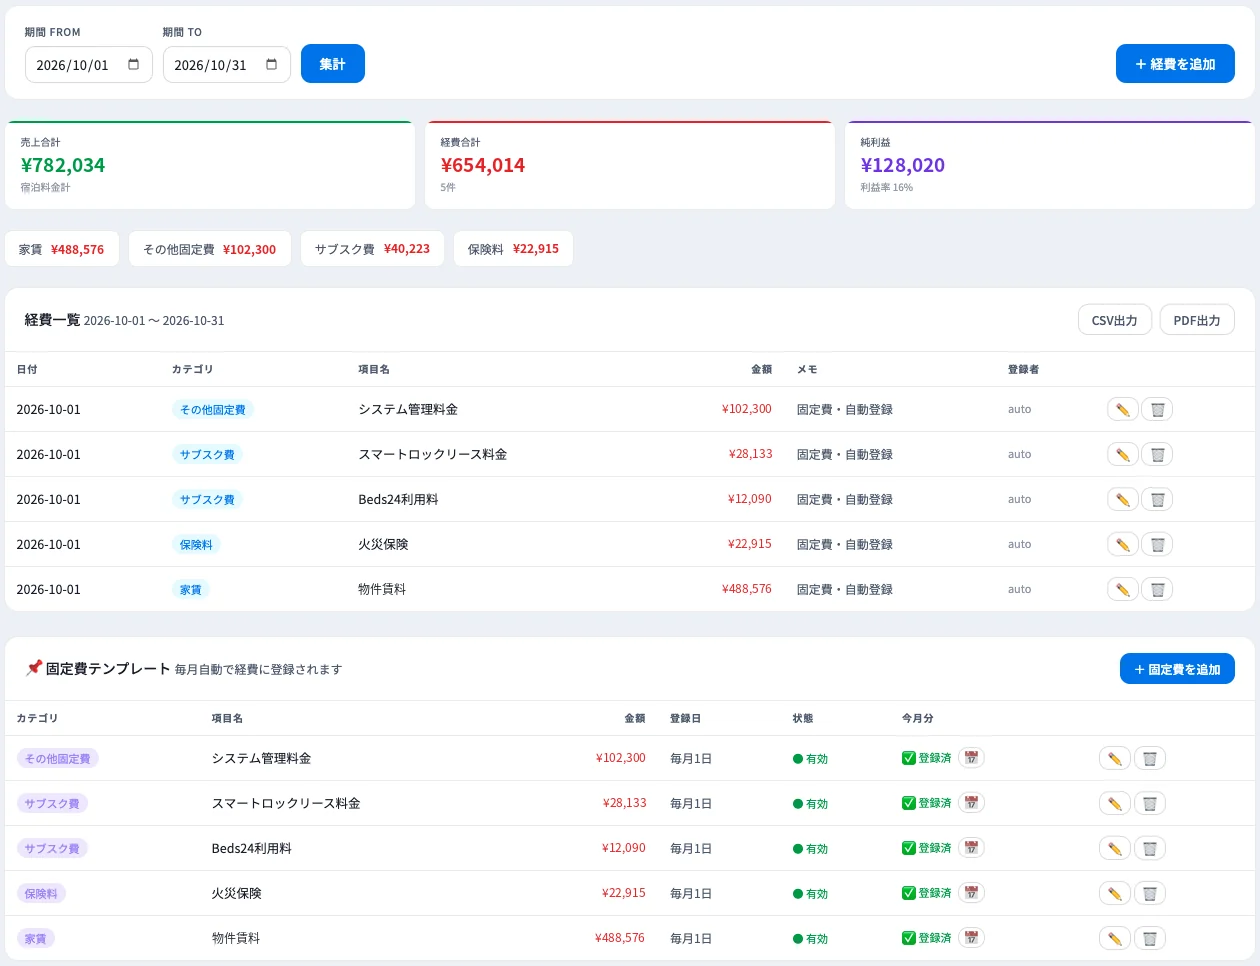Edit the 物件賃料 expense row

click(x=1123, y=589)
